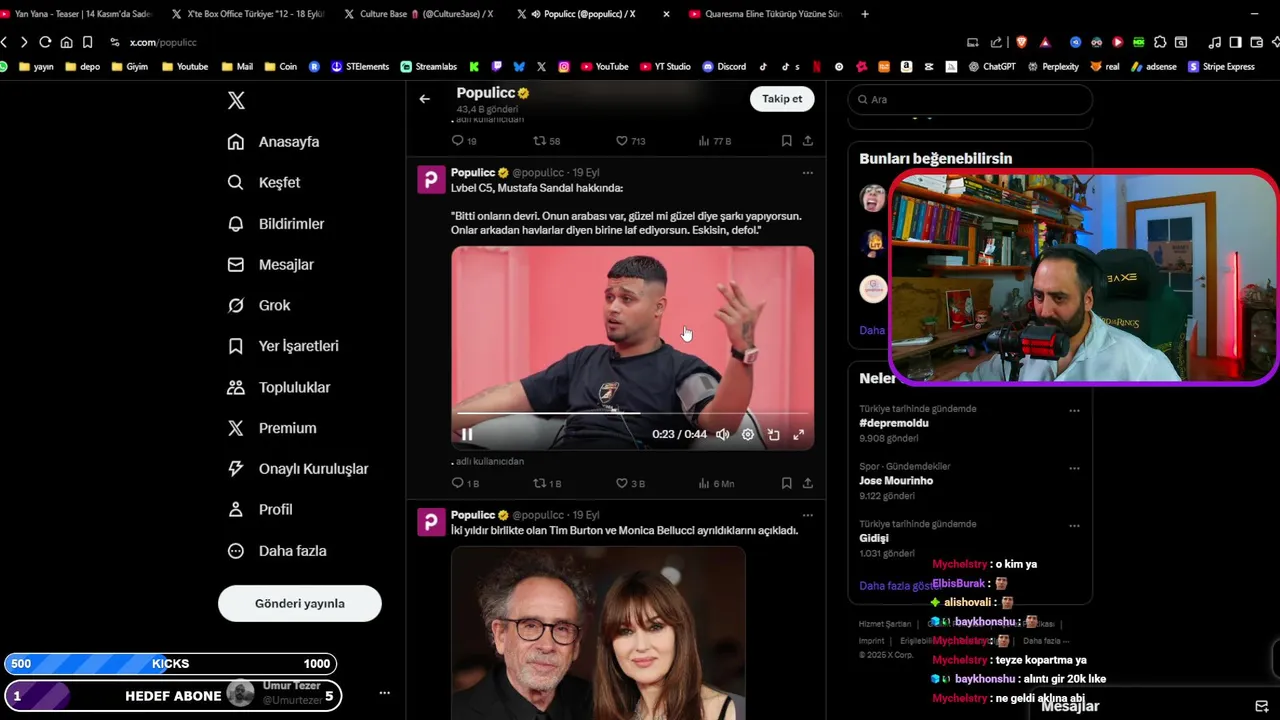The height and width of the screenshot is (720, 1280).
Task: Seek on the video progress bar
Action: coord(632,412)
